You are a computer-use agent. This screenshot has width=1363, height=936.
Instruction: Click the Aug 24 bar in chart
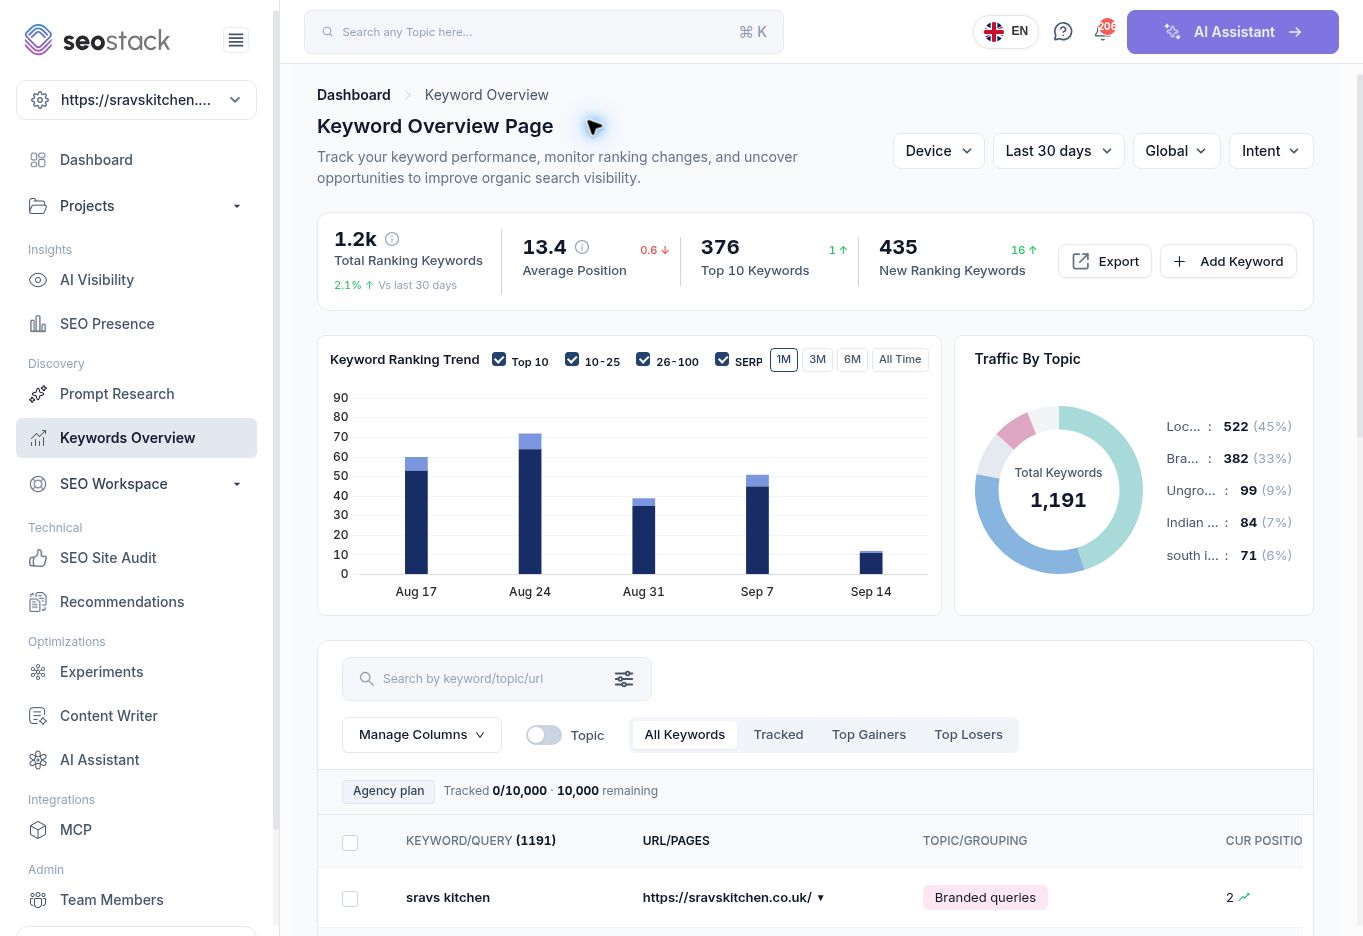pyautogui.click(x=530, y=504)
